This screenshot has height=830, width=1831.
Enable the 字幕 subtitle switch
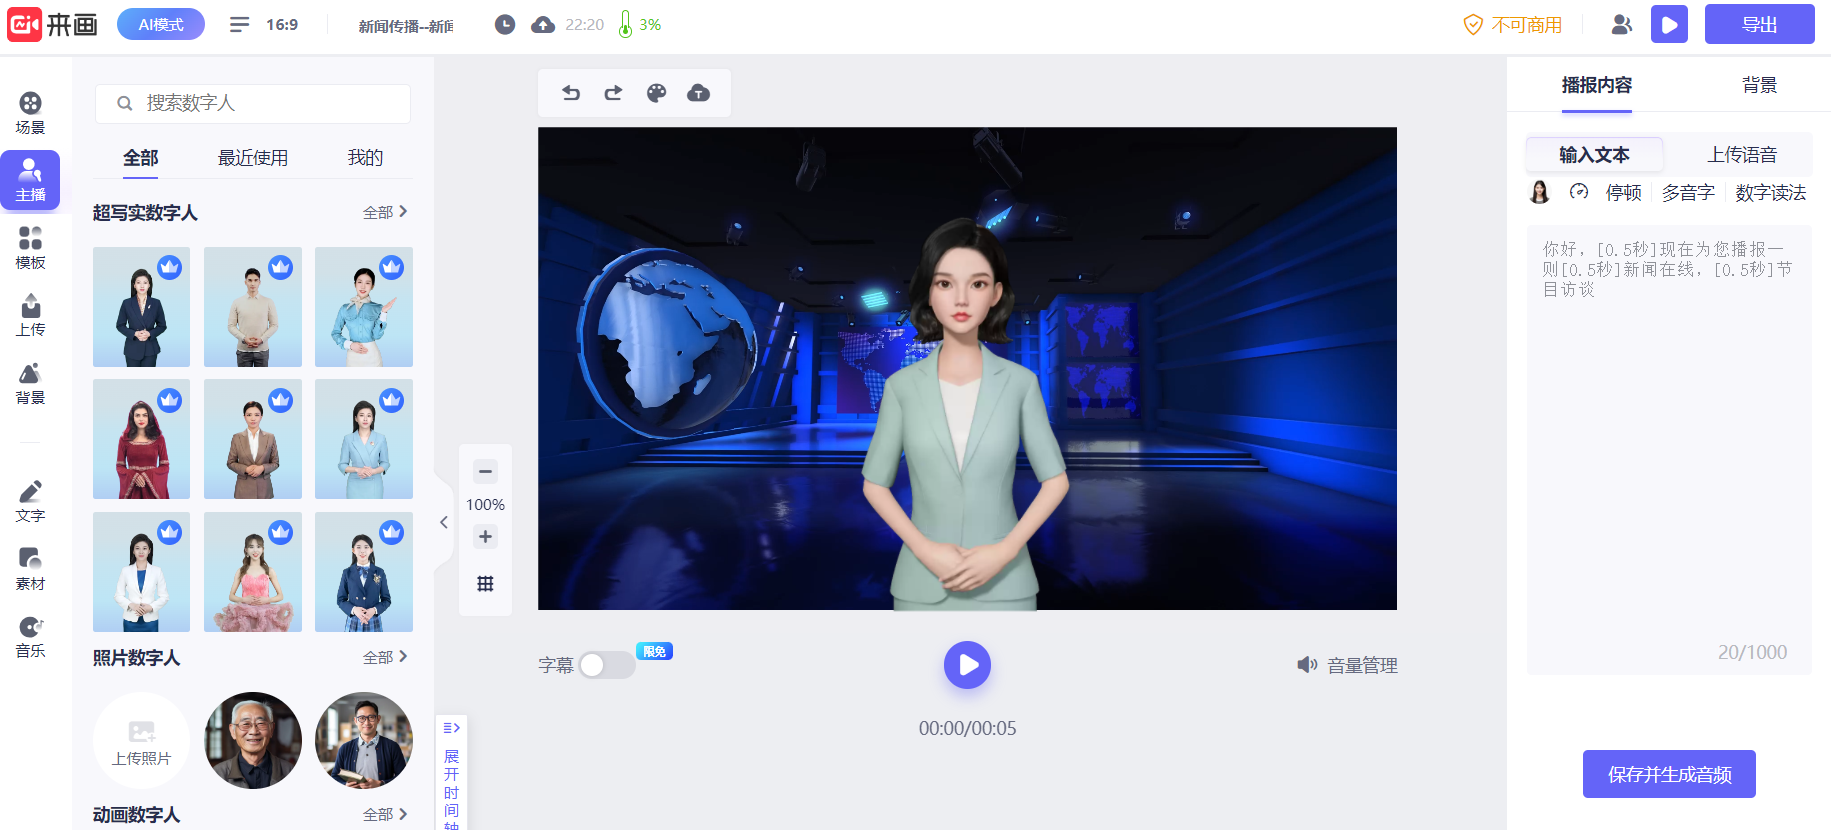[606, 665]
